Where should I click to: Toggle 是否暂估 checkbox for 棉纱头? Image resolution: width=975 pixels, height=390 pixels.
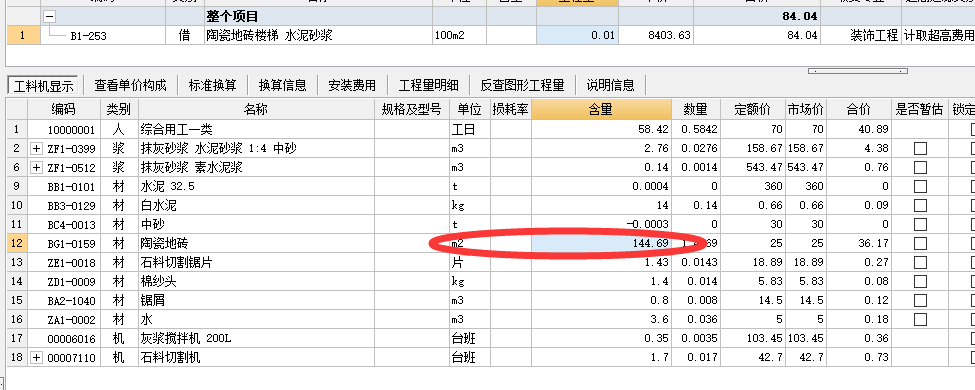(920, 281)
